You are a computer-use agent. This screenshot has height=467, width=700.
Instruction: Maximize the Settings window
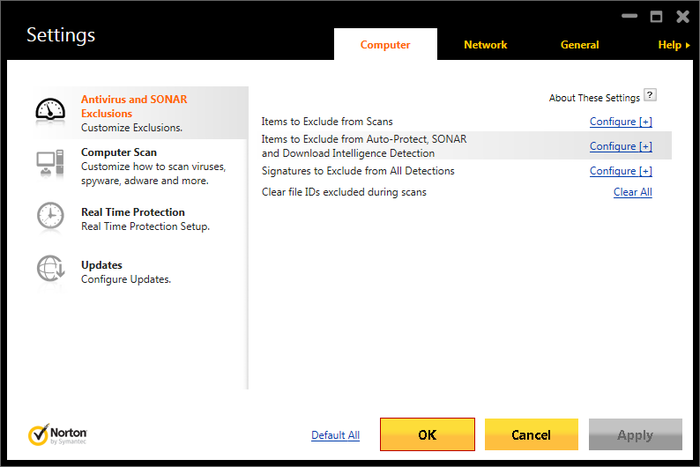[x=656, y=16]
